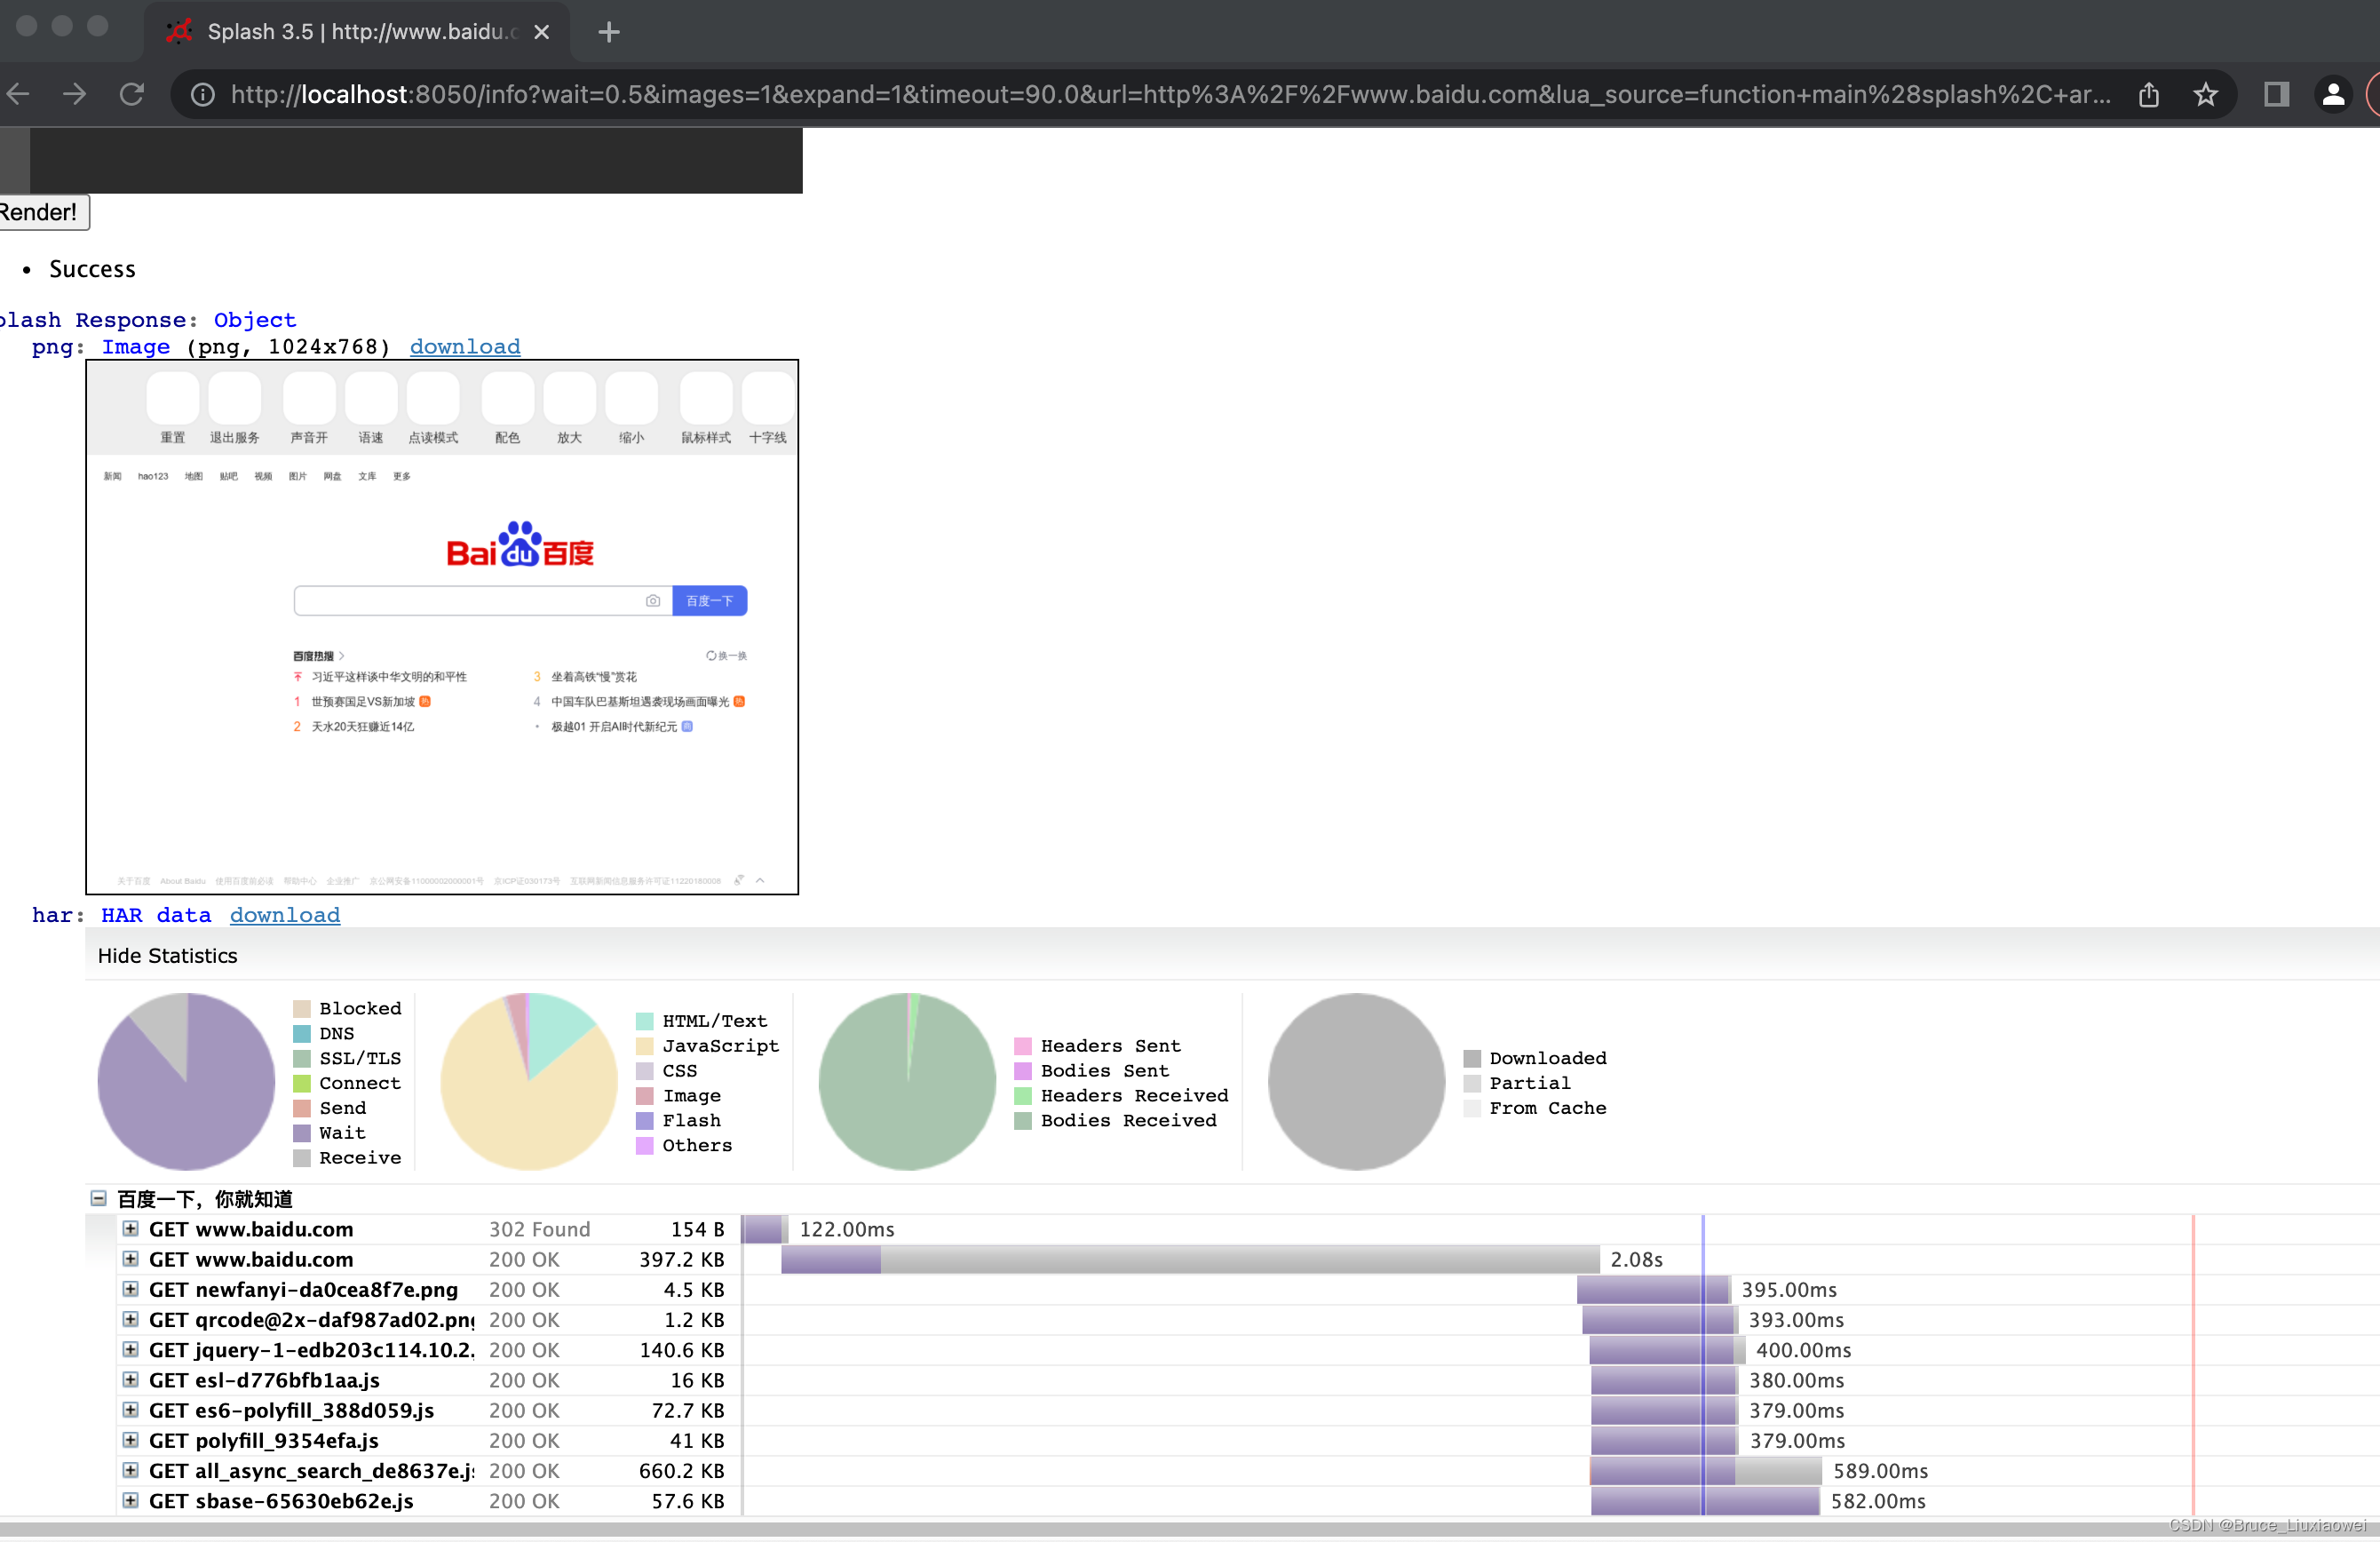Viewport: 2380px width, 1542px height.
Task: Click the URL address bar field
Action: tap(1170, 94)
